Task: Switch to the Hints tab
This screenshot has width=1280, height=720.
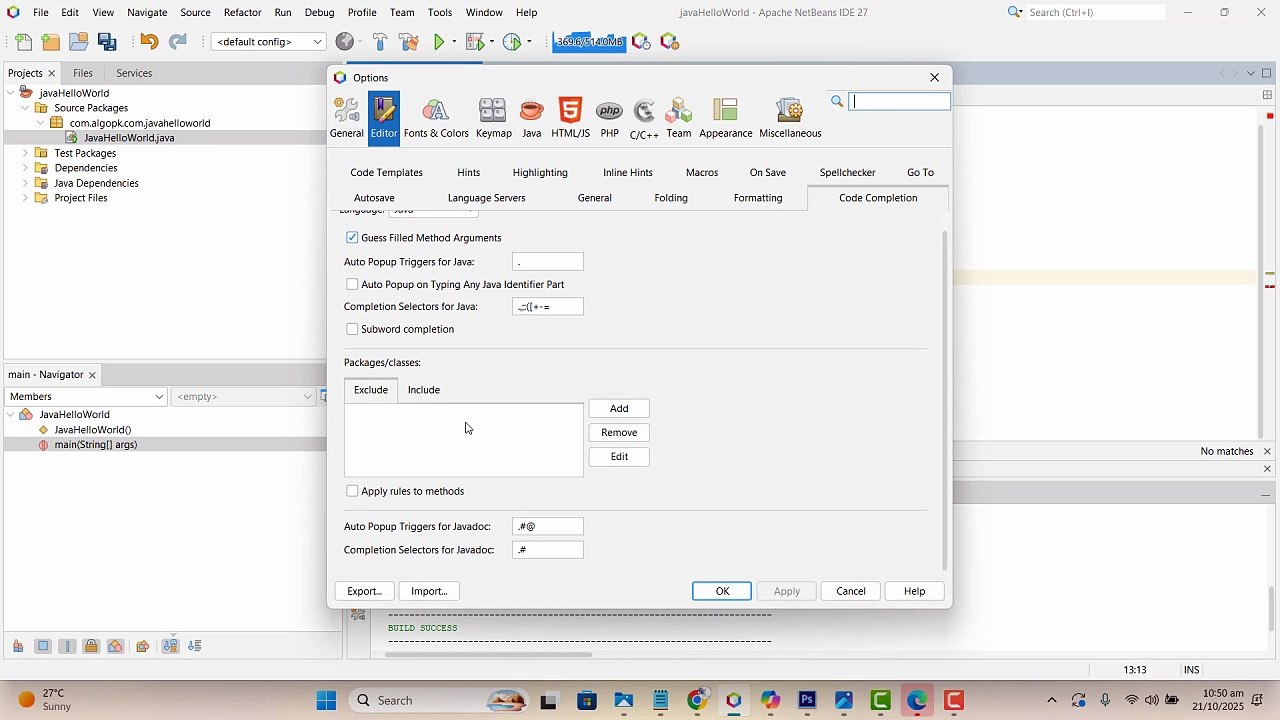Action: click(x=469, y=173)
